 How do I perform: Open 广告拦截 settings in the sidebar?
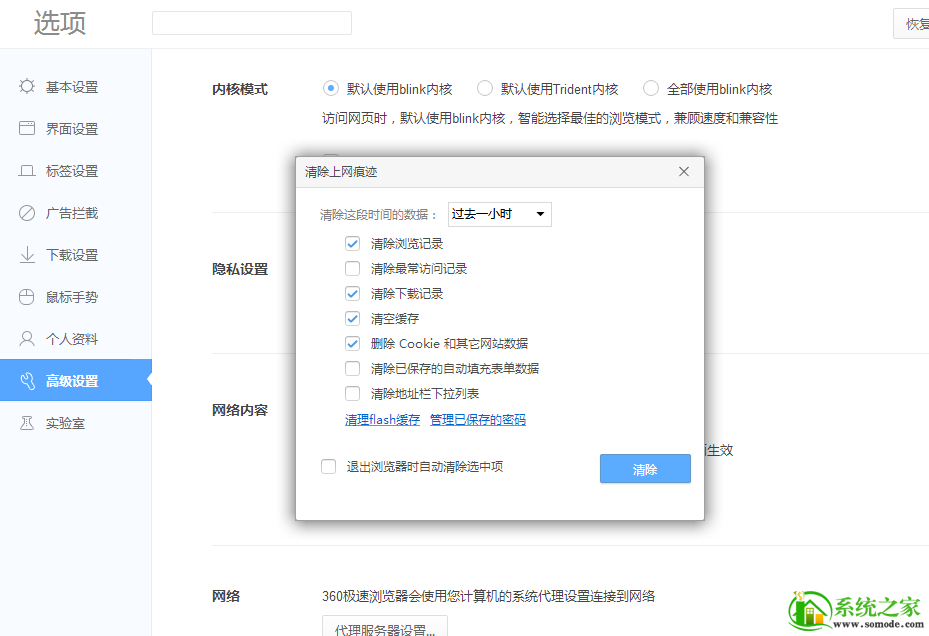click(x=27, y=212)
